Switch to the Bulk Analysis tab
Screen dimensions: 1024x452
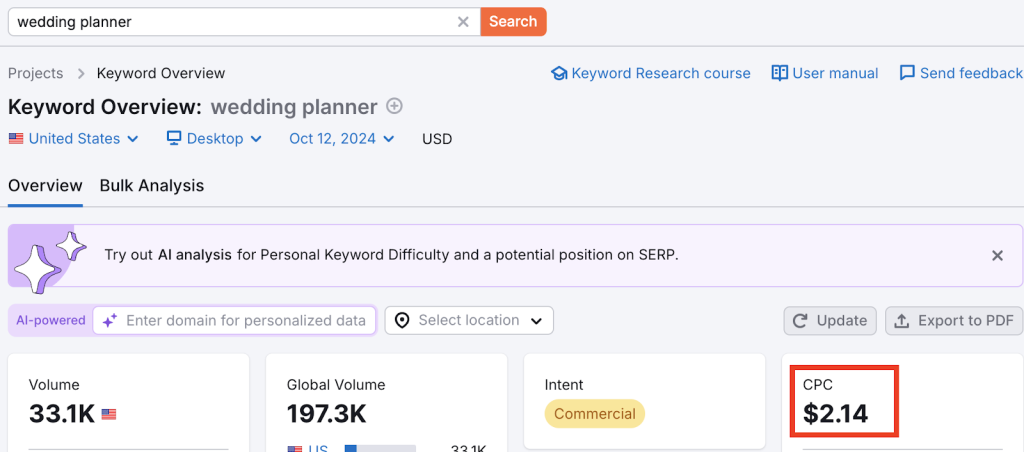tap(152, 186)
